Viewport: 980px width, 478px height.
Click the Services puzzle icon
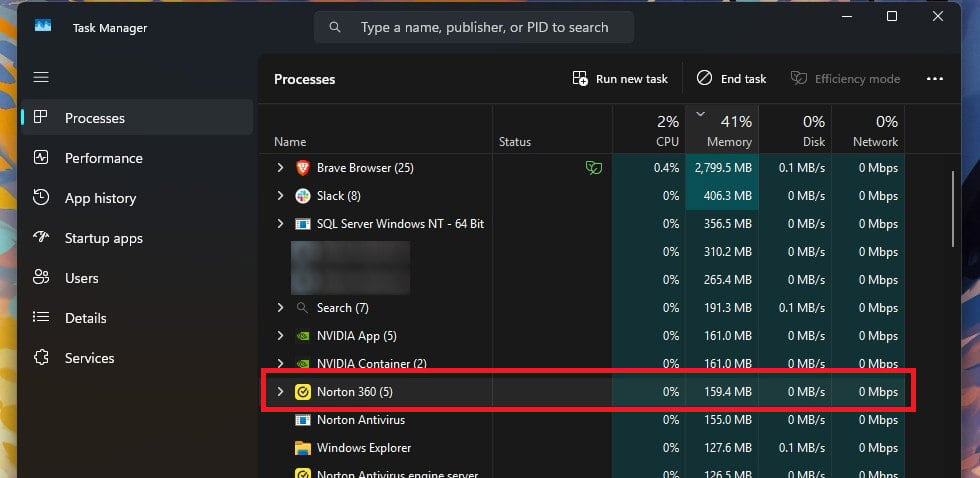click(41, 357)
